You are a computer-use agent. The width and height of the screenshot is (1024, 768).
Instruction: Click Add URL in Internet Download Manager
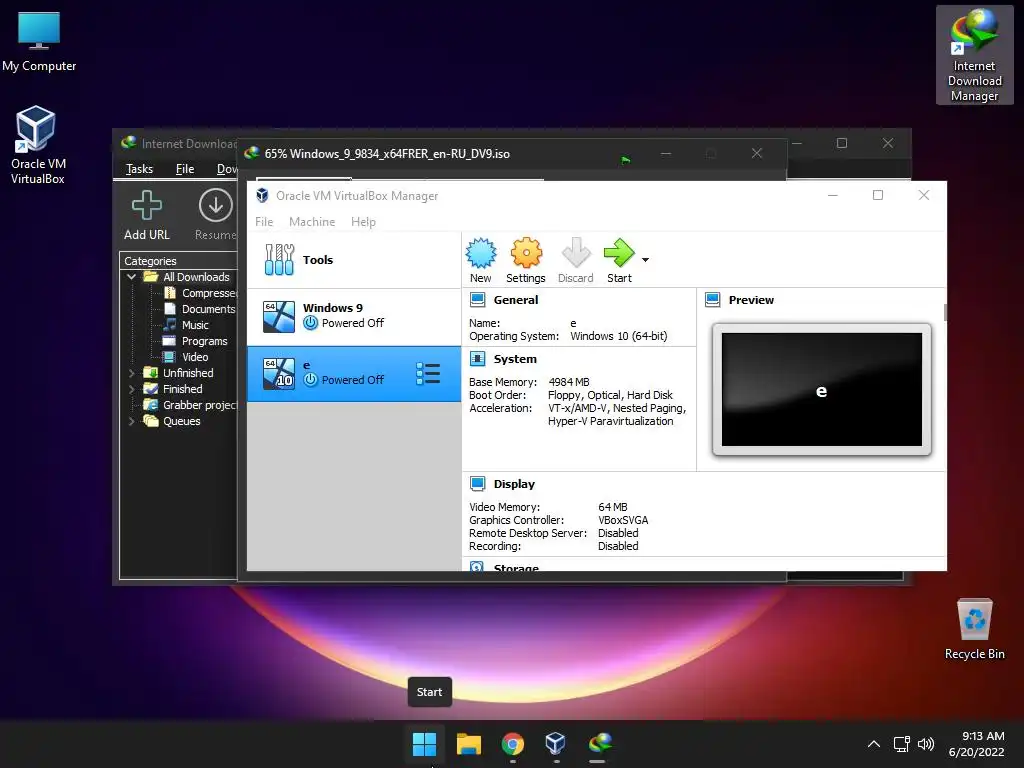point(147,216)
